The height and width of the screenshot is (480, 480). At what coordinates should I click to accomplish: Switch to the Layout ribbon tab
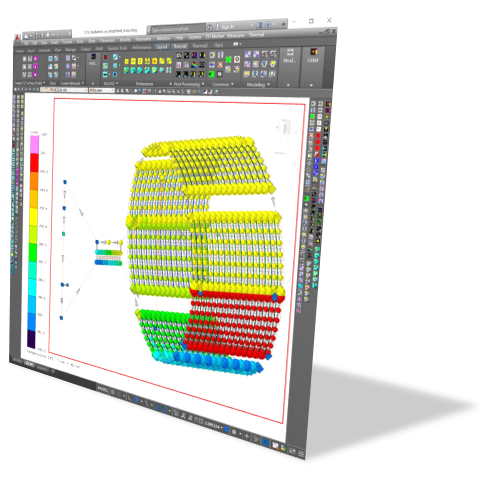tap(162, 47)
